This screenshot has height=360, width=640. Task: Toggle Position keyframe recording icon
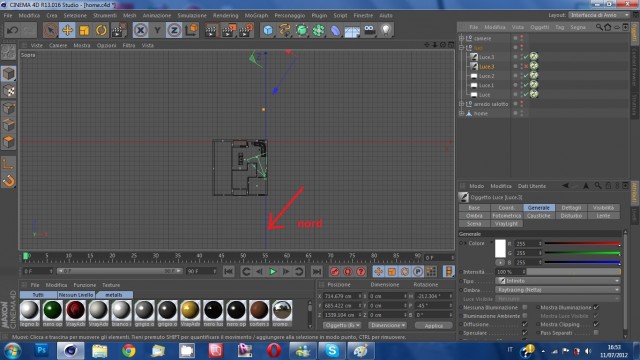[x=378, y=271]
